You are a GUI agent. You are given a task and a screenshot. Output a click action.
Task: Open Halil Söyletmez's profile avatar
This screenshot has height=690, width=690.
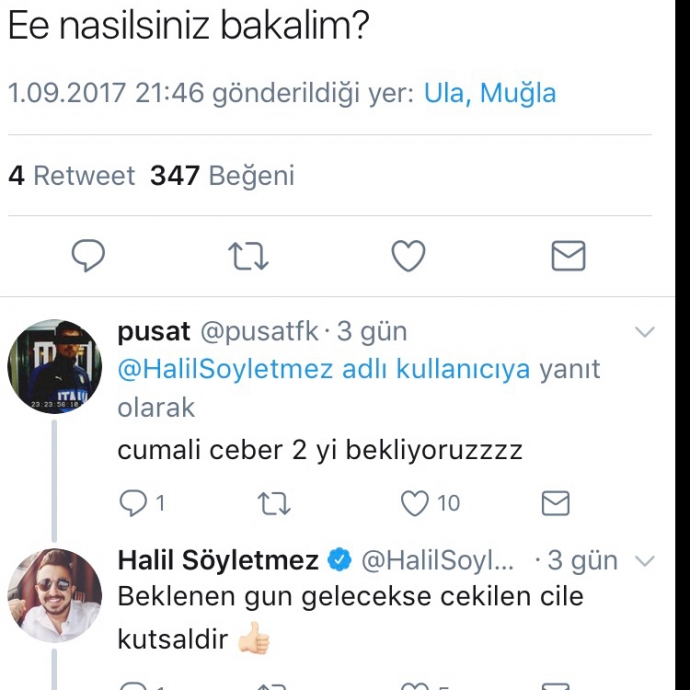tap(54, 596)
